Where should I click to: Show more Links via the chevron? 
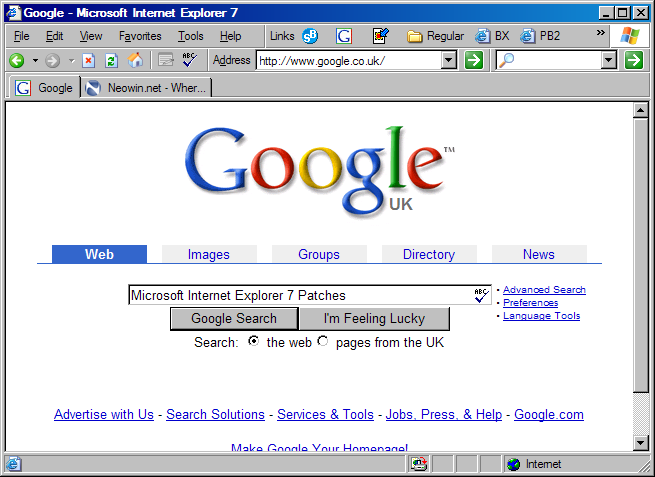pos(600,33)
